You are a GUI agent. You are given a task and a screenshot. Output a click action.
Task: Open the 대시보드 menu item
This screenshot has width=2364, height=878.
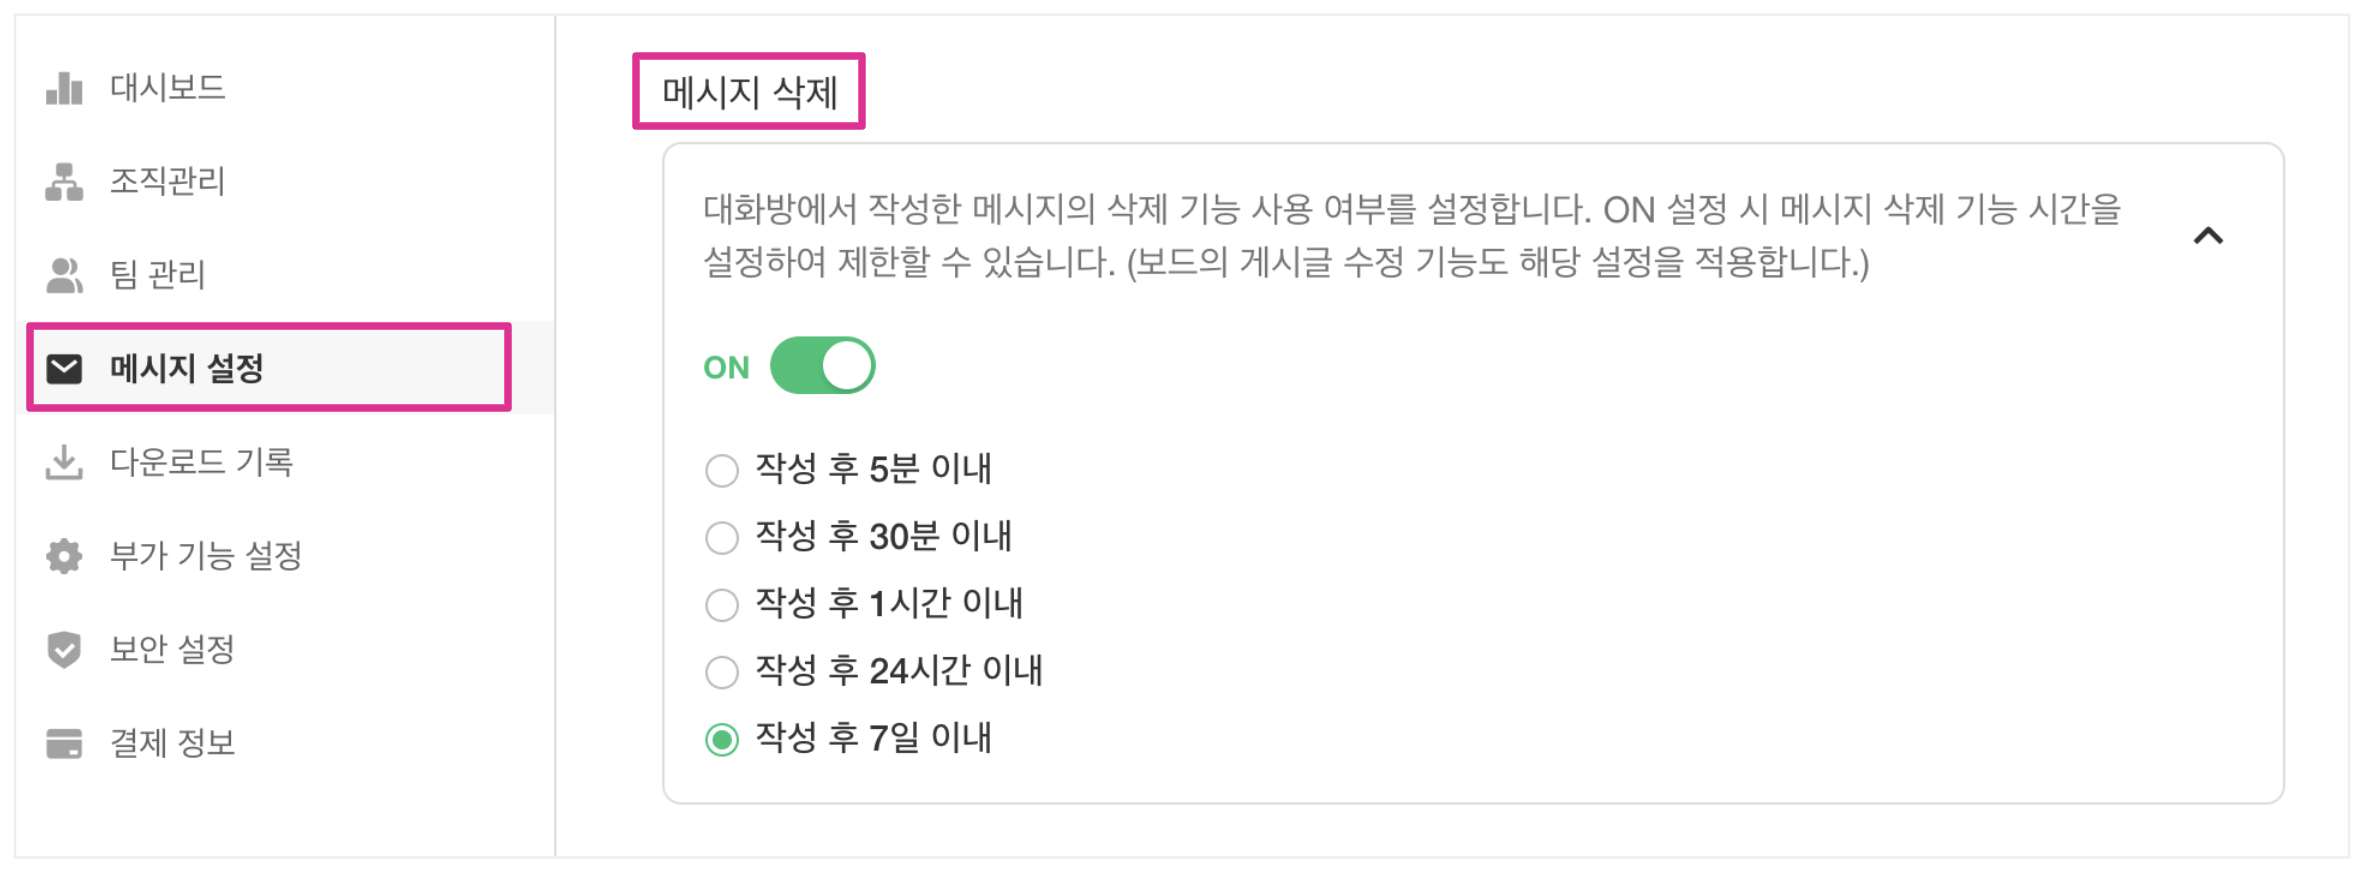click(167, 88)
